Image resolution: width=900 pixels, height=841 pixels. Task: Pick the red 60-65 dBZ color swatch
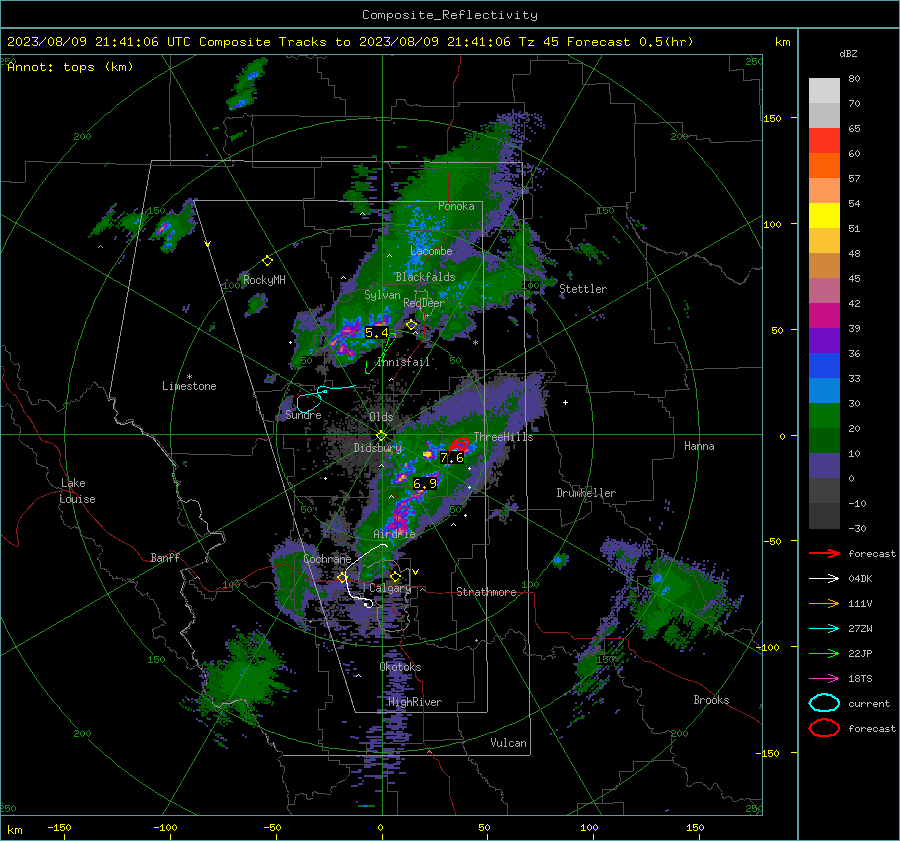pyautogui.click(x=824, y=141)
